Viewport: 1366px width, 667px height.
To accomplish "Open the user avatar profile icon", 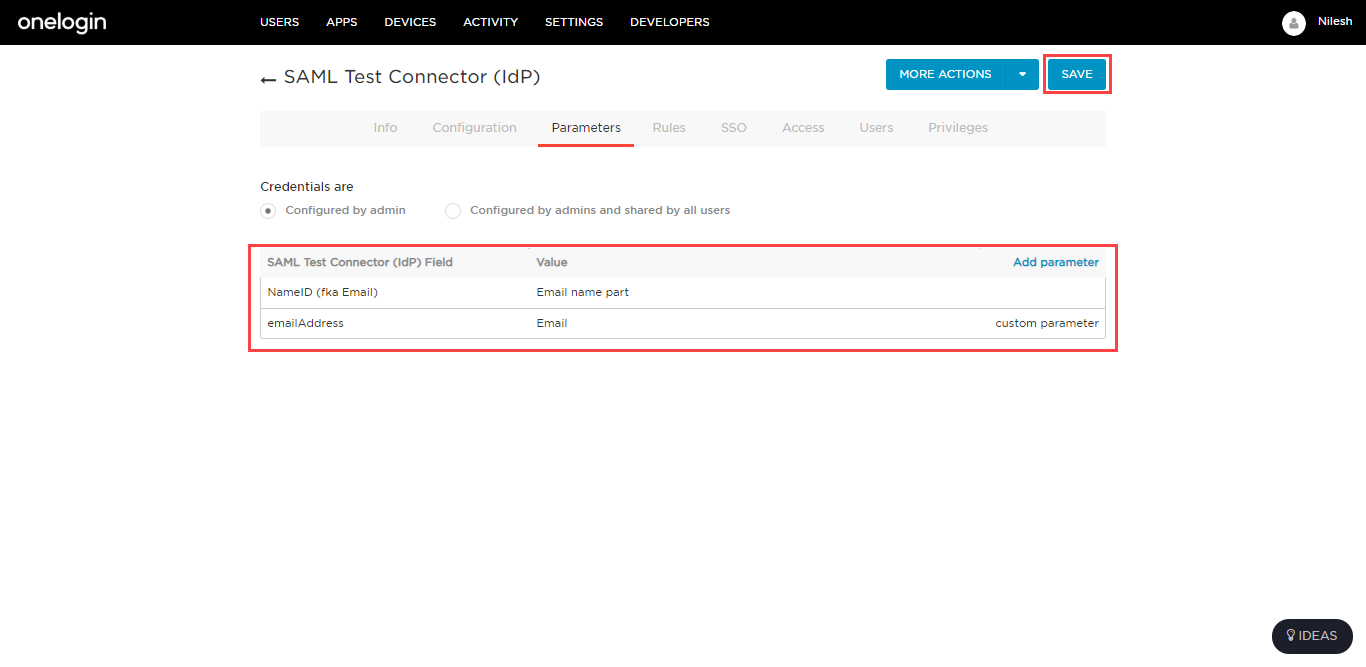I will click(x=1293, y=23).
